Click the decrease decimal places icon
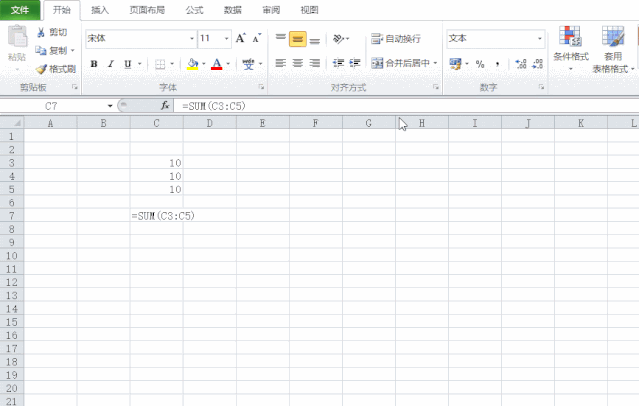 coord(538,64)
